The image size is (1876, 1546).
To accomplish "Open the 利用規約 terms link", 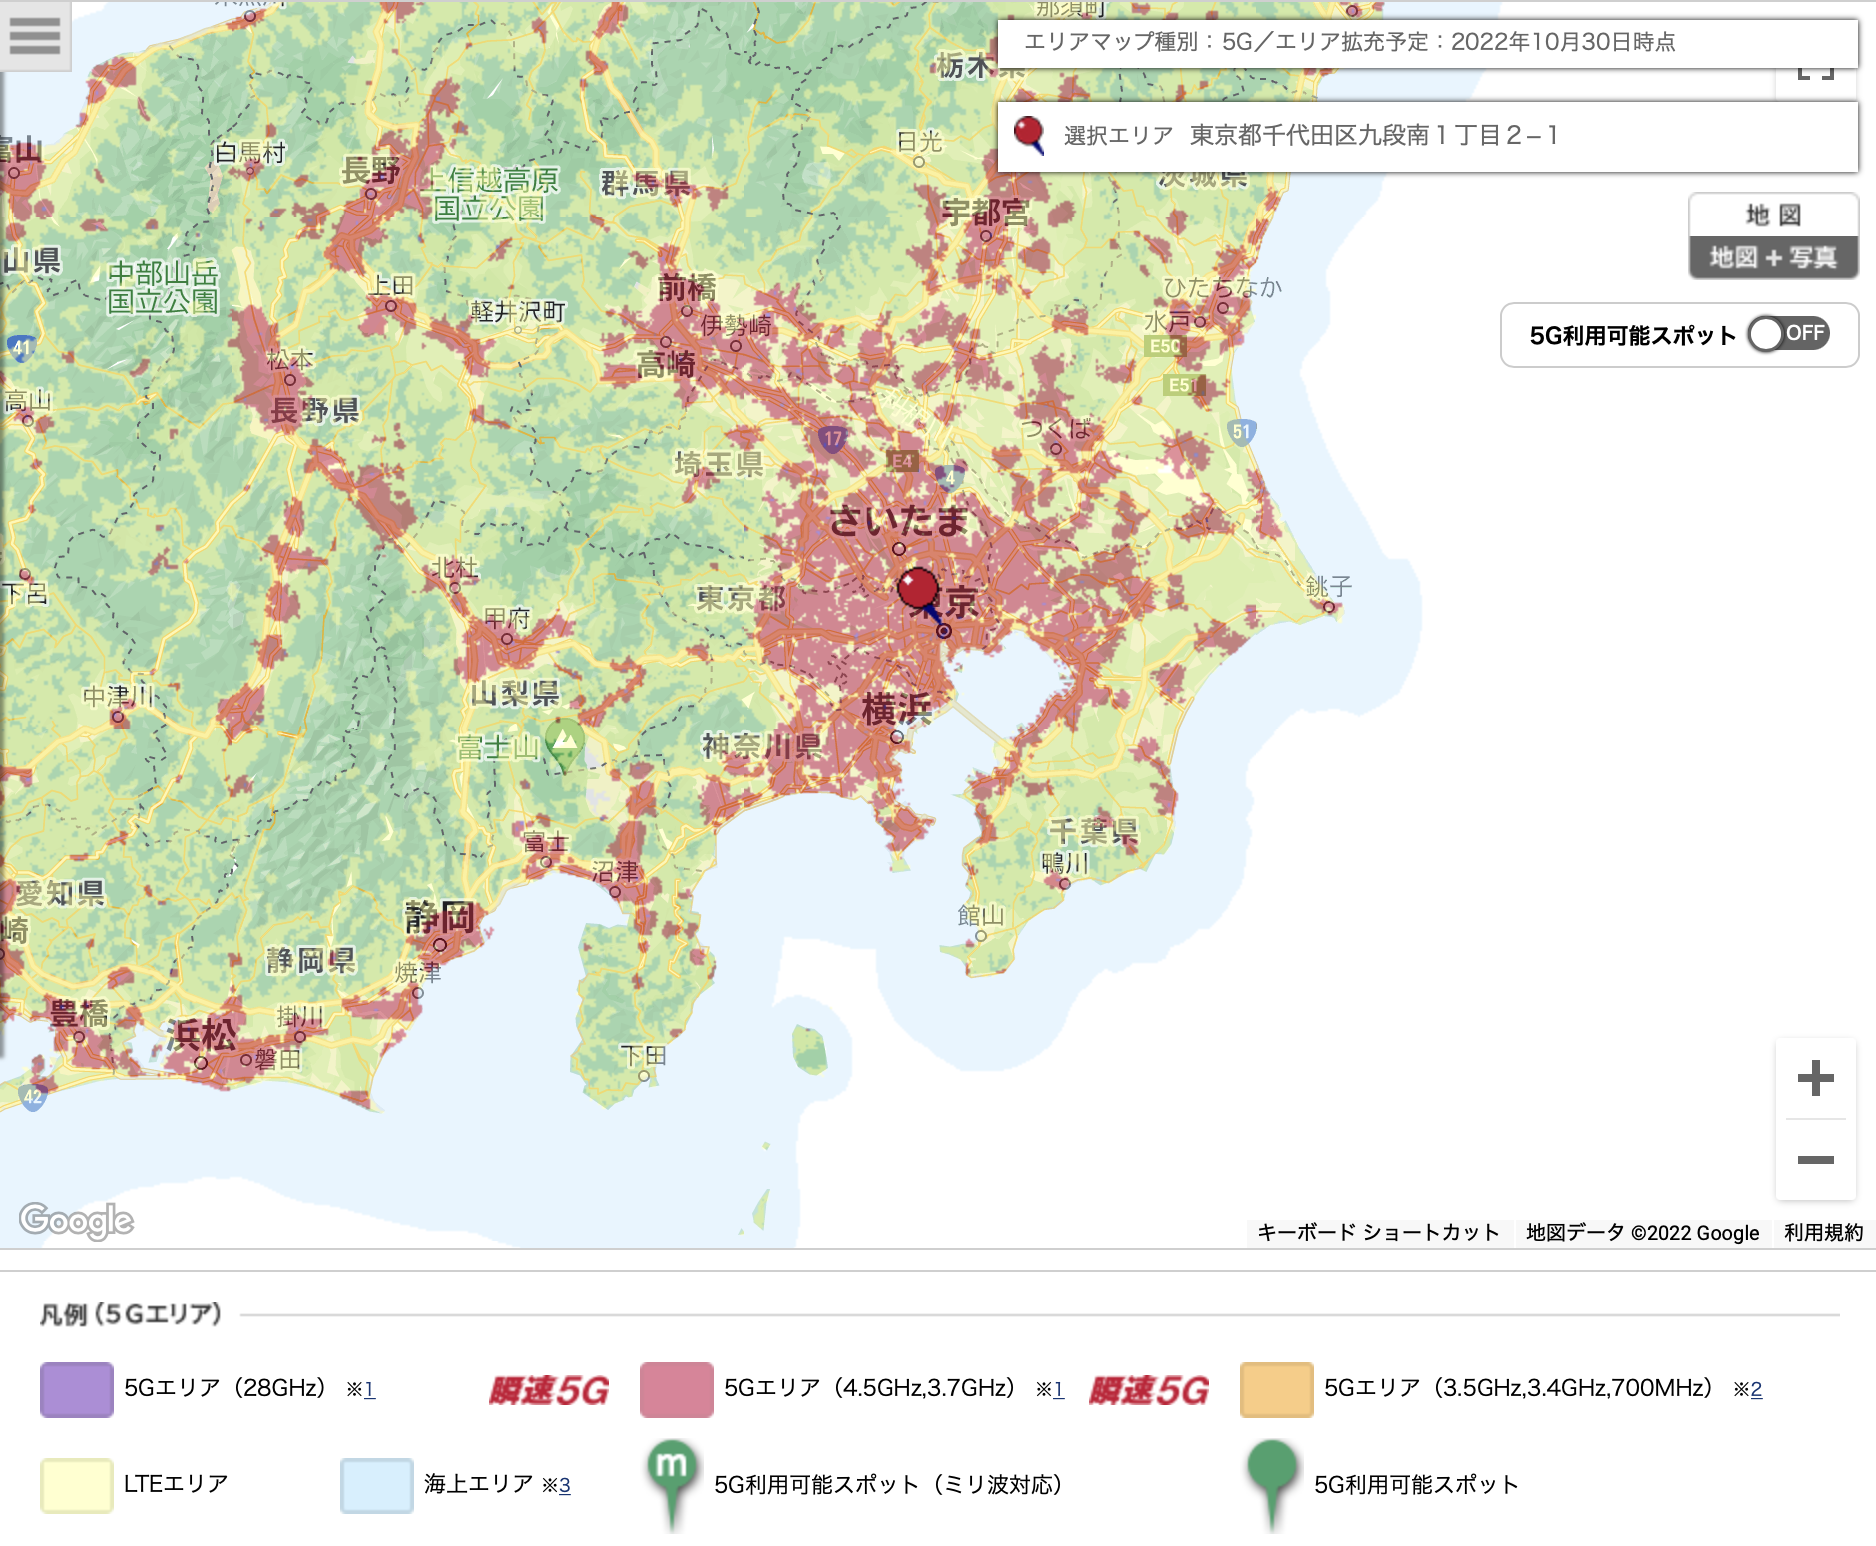I will coord(1823,1233).
